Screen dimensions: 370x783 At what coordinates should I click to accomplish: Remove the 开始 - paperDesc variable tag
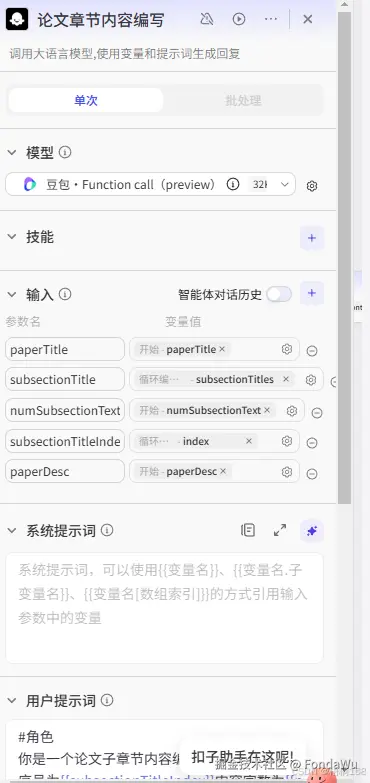[x=223, y=471]
